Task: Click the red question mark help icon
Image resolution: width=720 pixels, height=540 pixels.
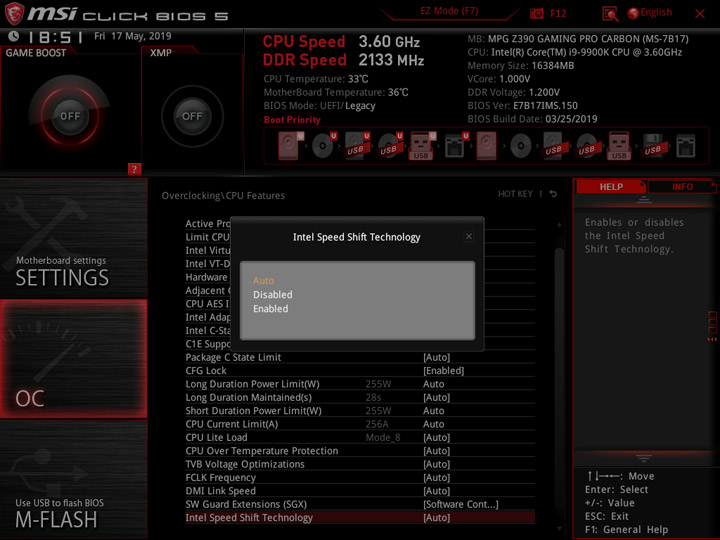Action: (x=134, y=169)
